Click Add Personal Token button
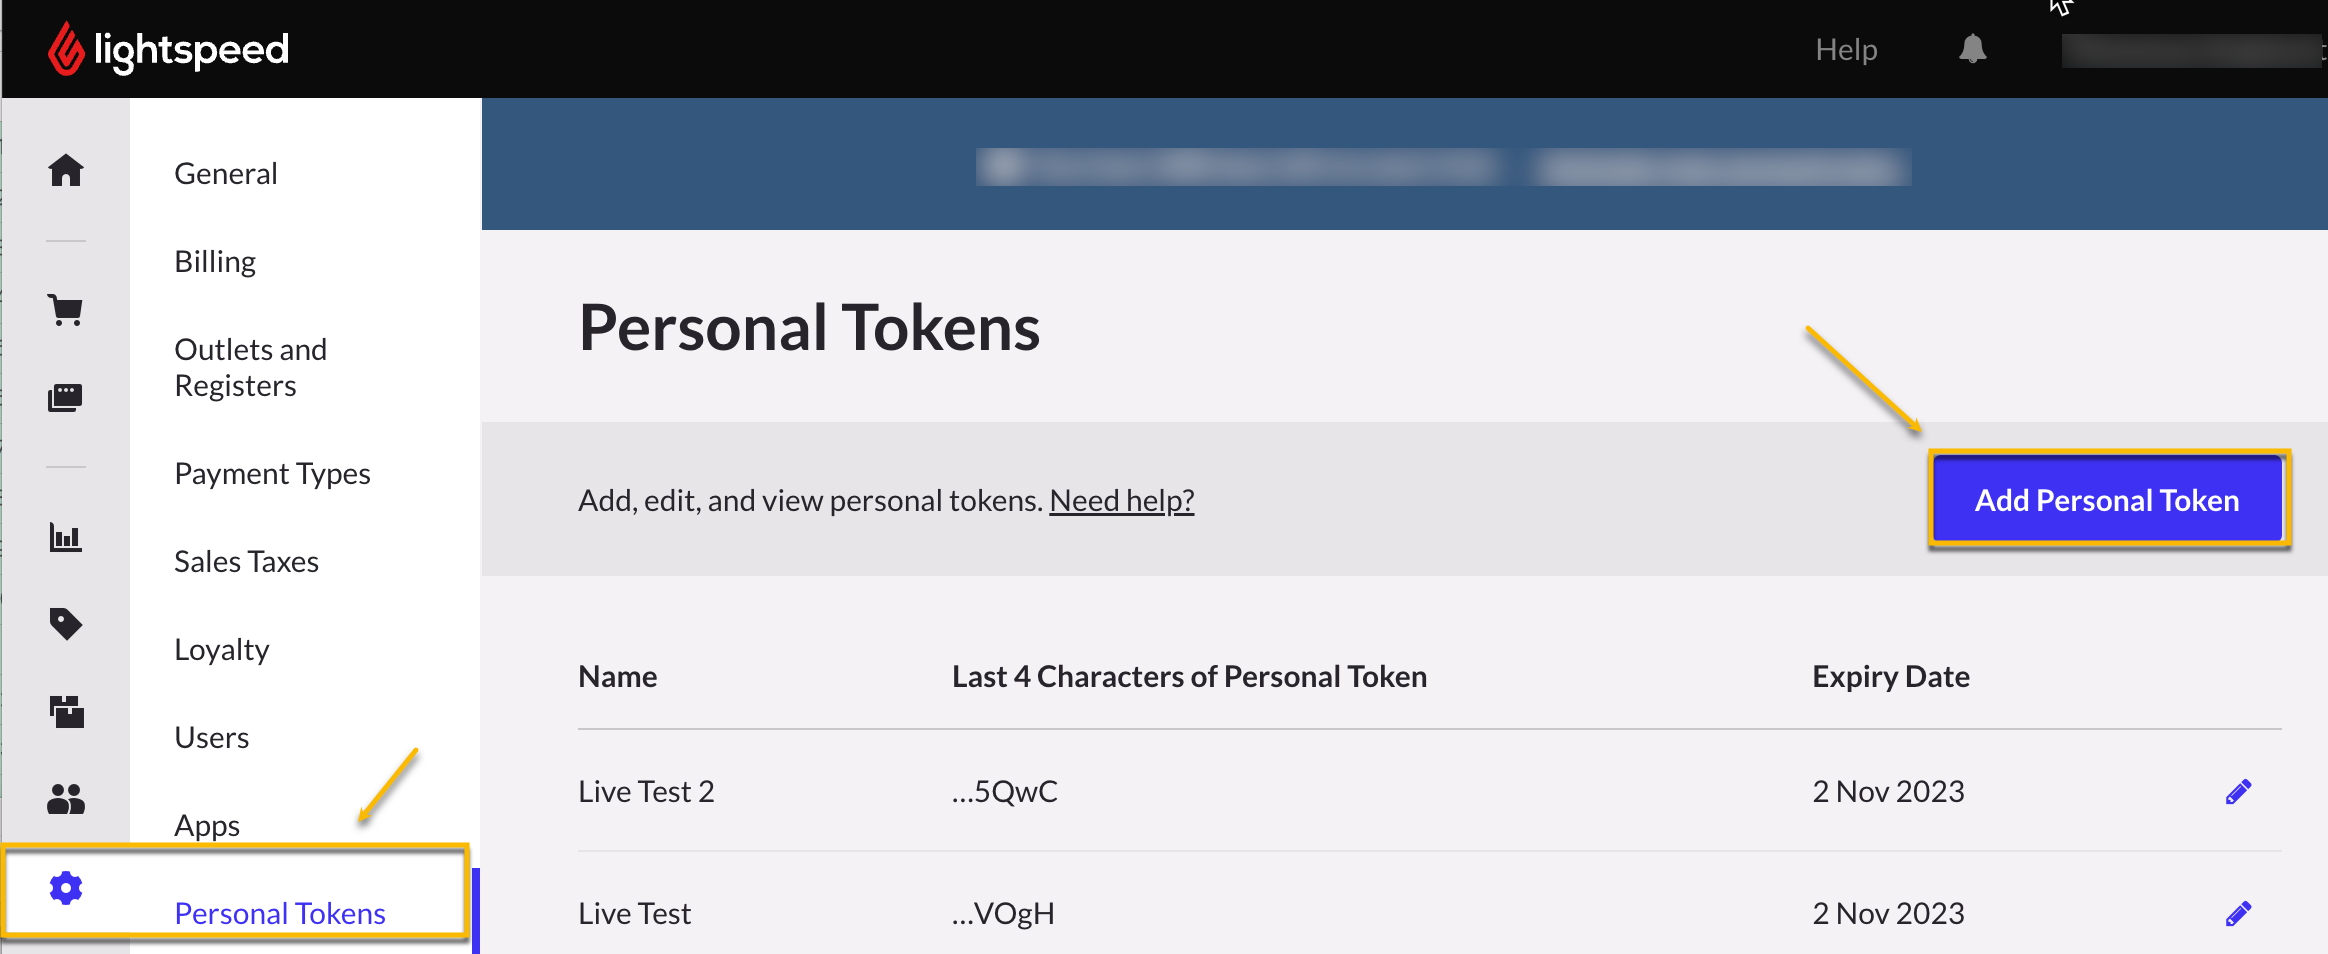 pos(2107,500)
